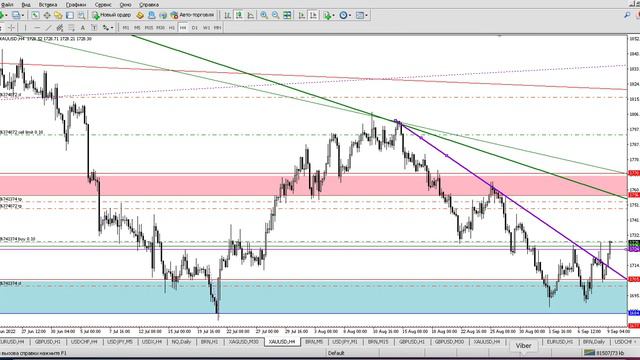Image resolution: width=640 pixels, height=360 pixels.
Task: Open MetaEditor from the toolbar
Action: point(140,15)
